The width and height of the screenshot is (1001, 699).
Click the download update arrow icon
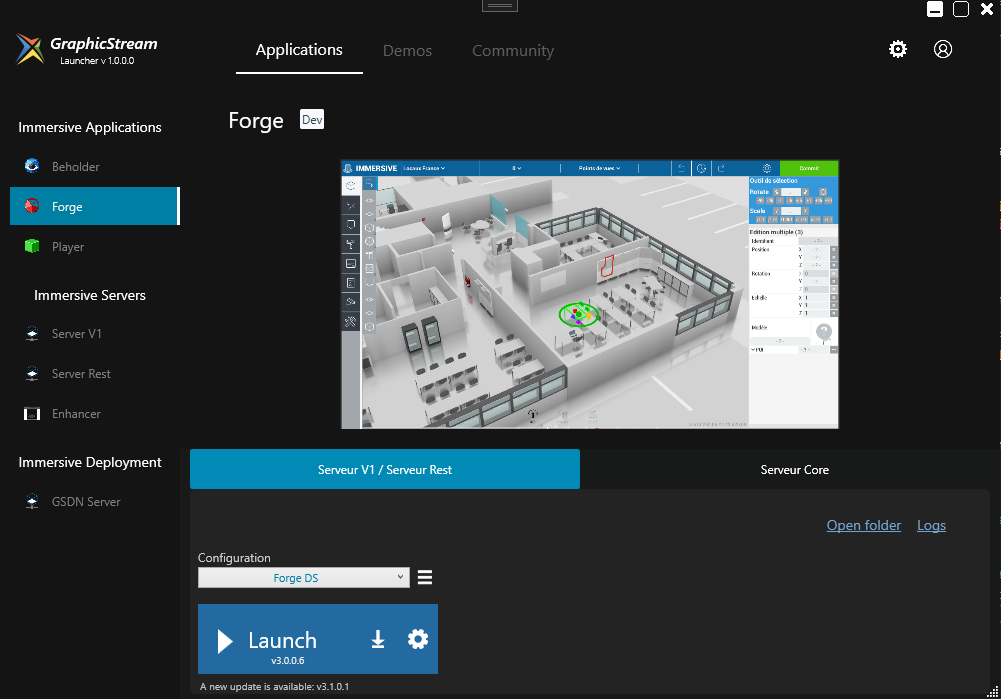[x=378, y=639]
